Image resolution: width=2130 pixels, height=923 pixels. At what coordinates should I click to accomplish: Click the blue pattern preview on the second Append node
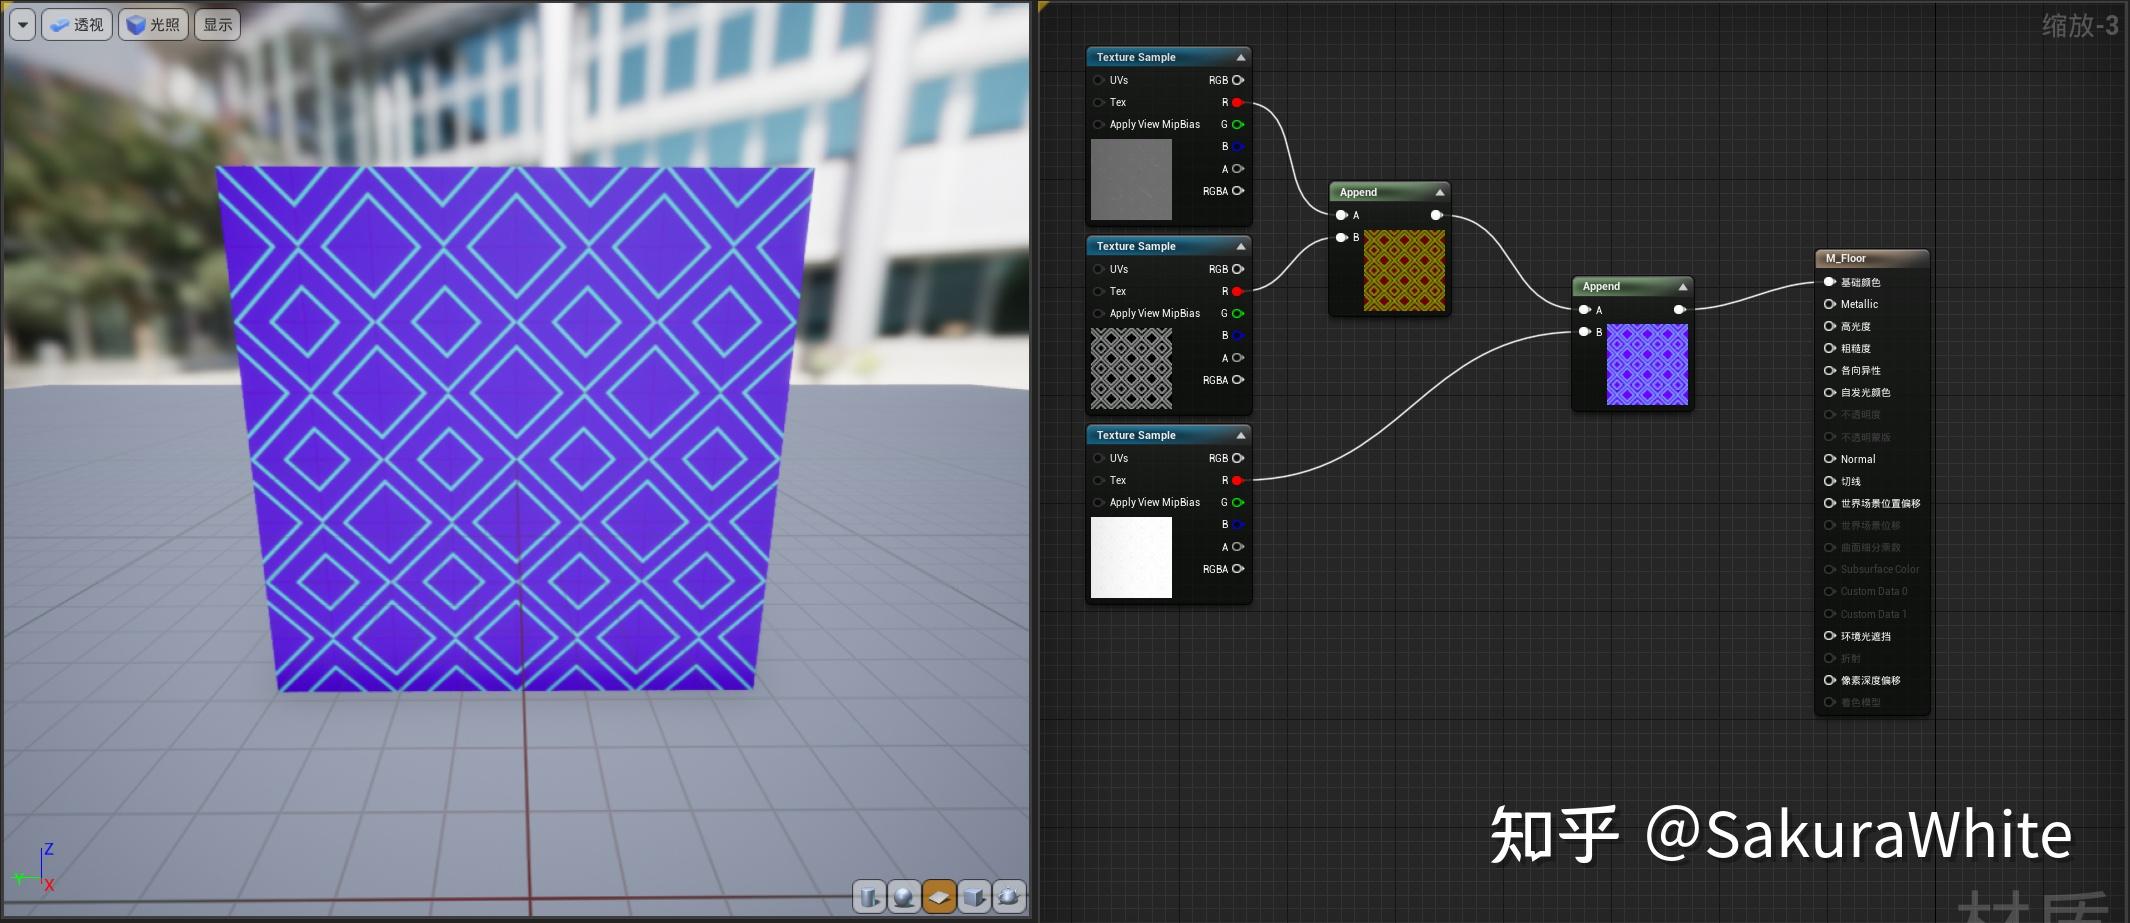pos(1646,365)
